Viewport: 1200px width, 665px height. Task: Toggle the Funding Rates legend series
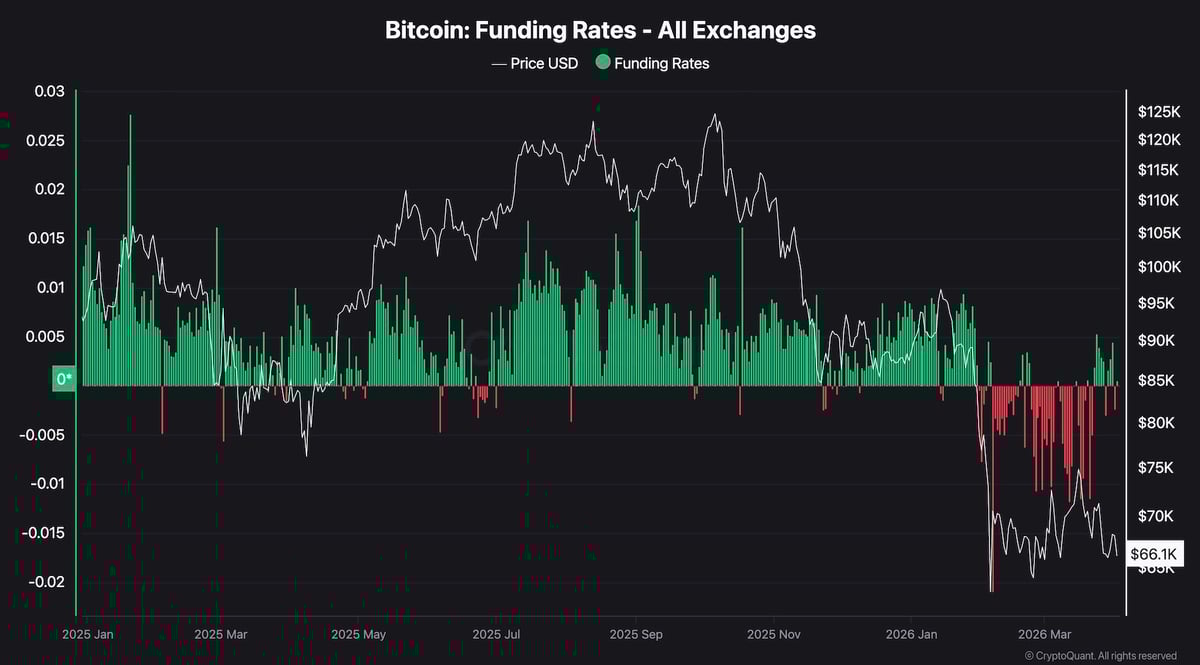661,63
